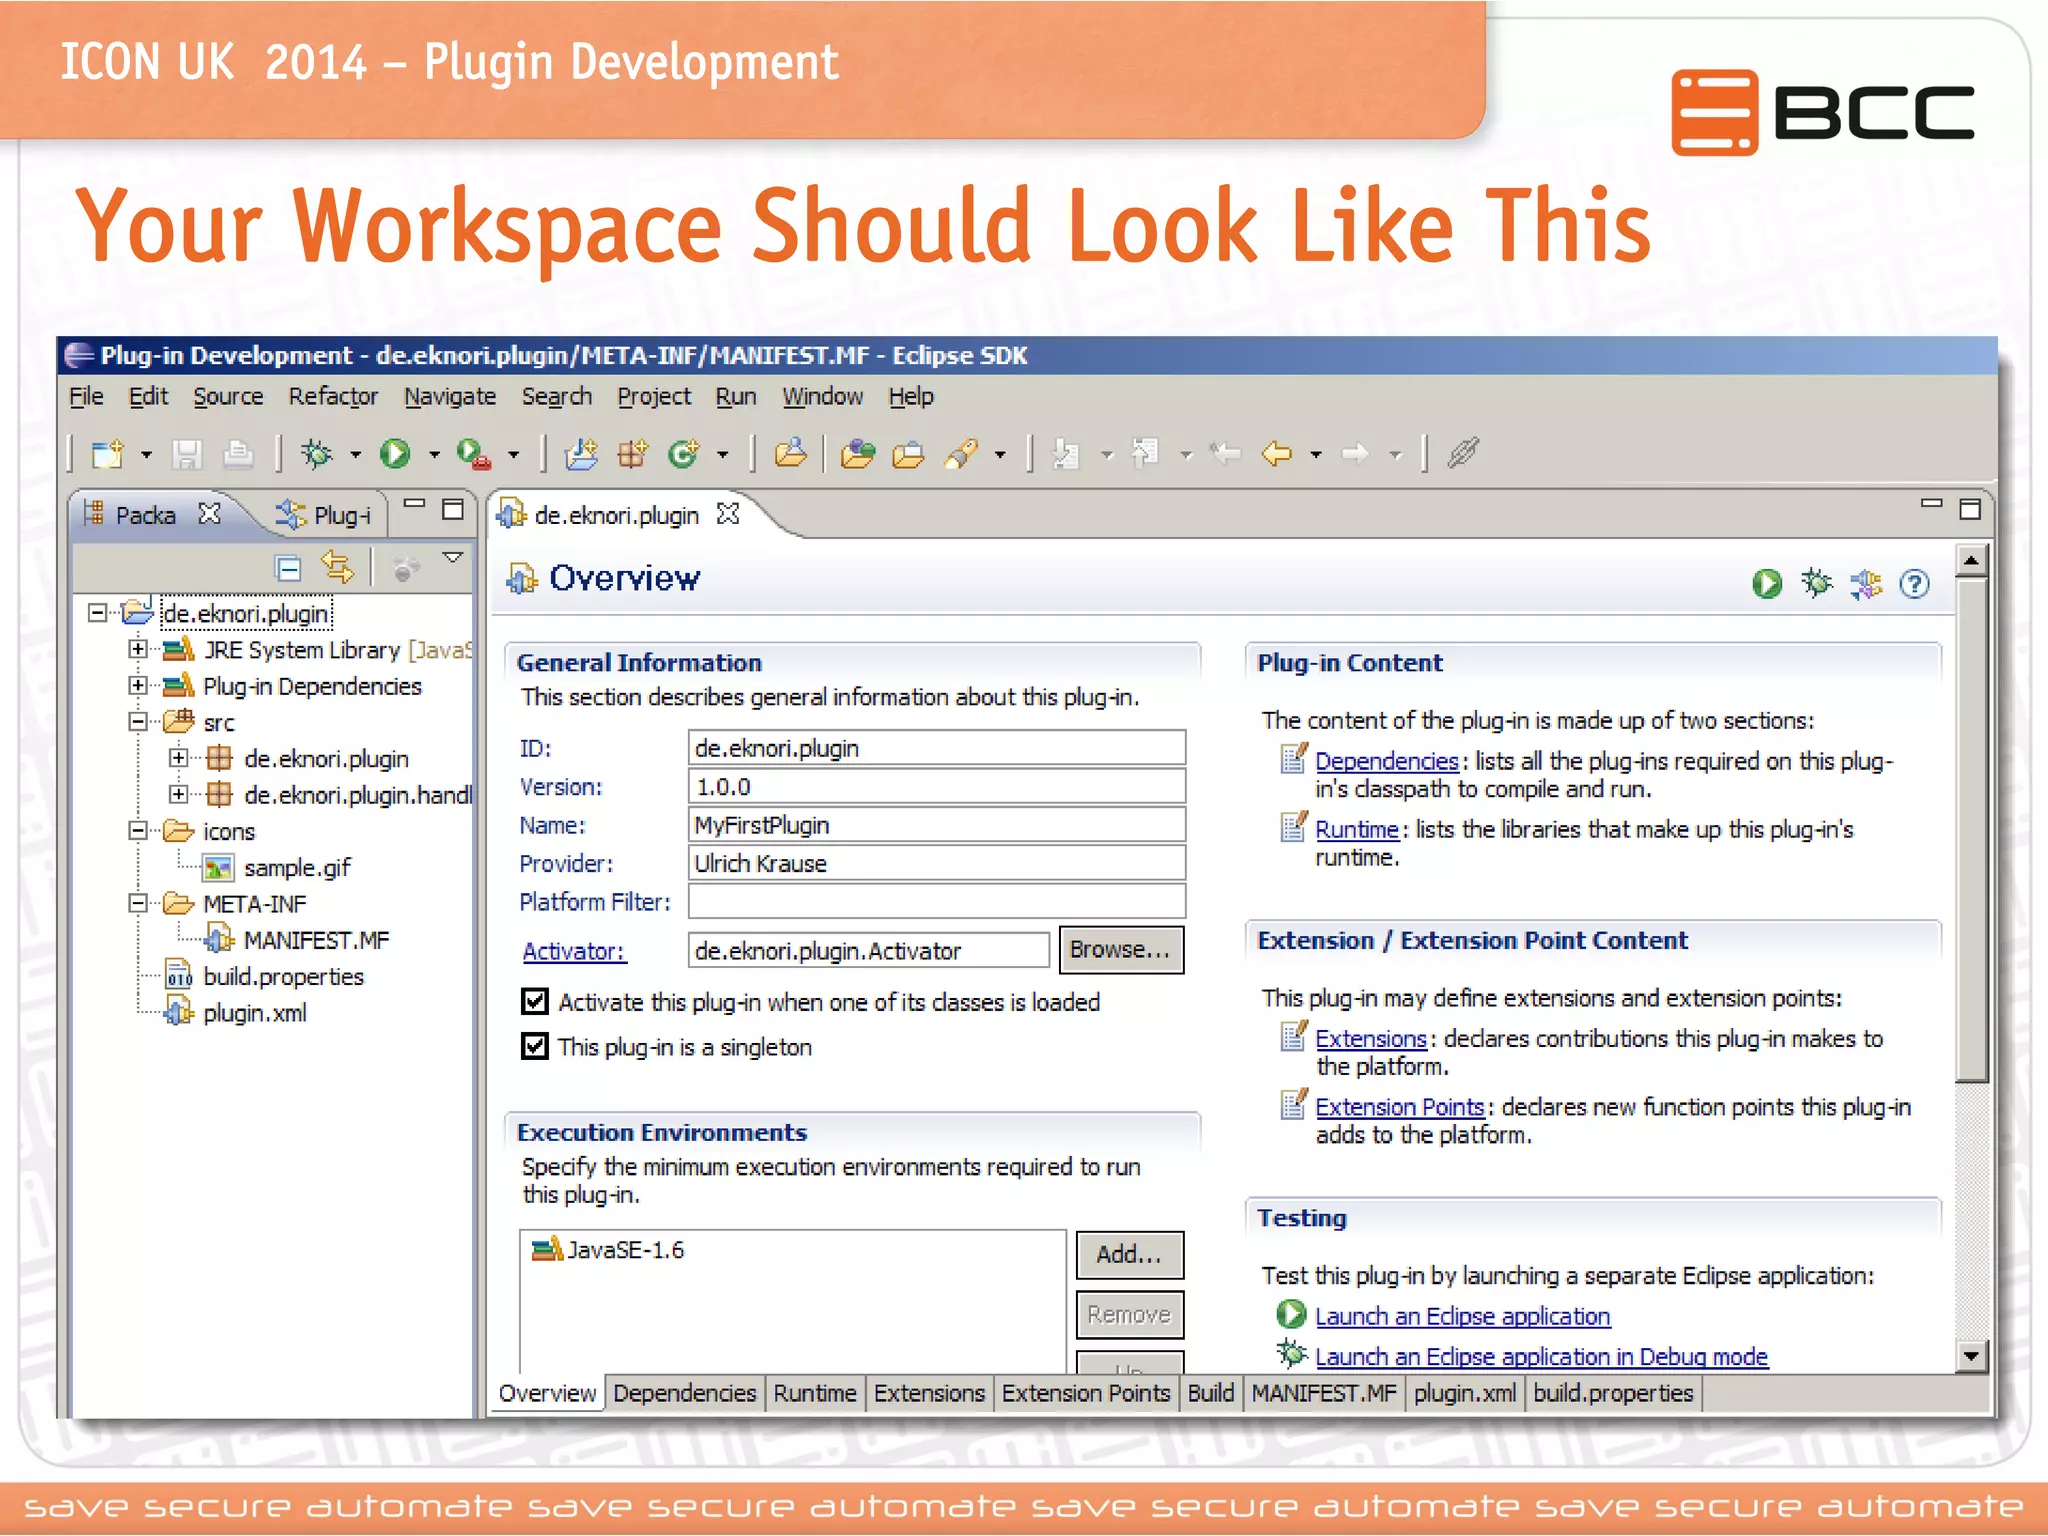
Task: Click the Forward navigation arrow icon
Action: click(1356, 454)
